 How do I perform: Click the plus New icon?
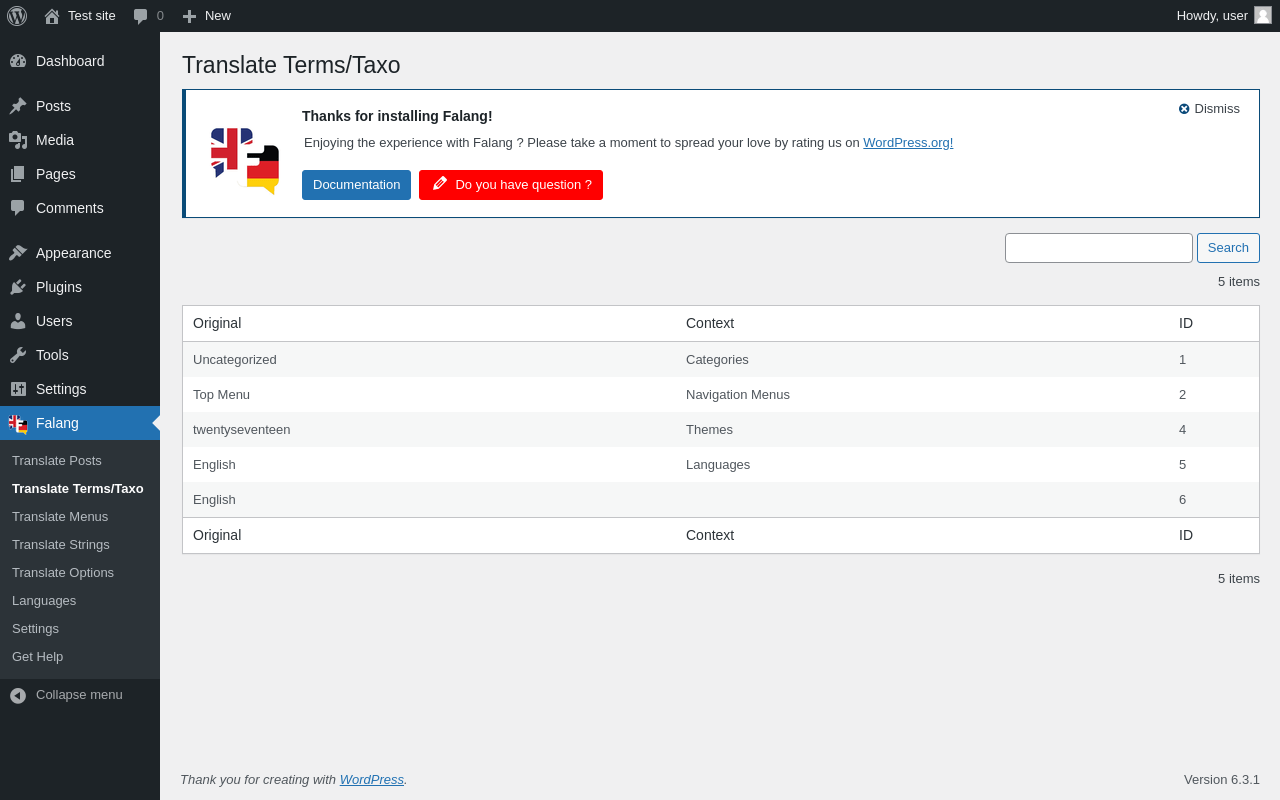tap(189, 16)
